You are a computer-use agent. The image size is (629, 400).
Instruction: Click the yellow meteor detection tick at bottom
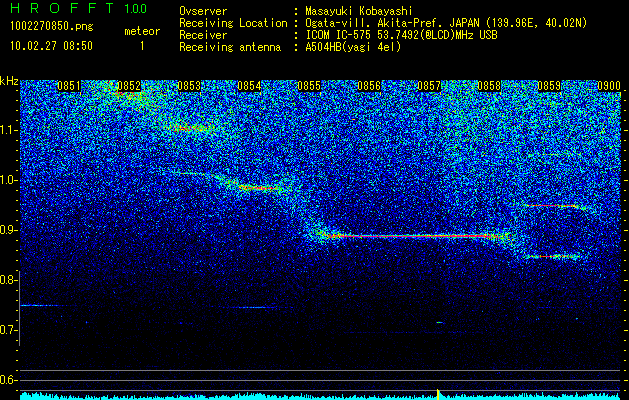[x=438, y=394]
